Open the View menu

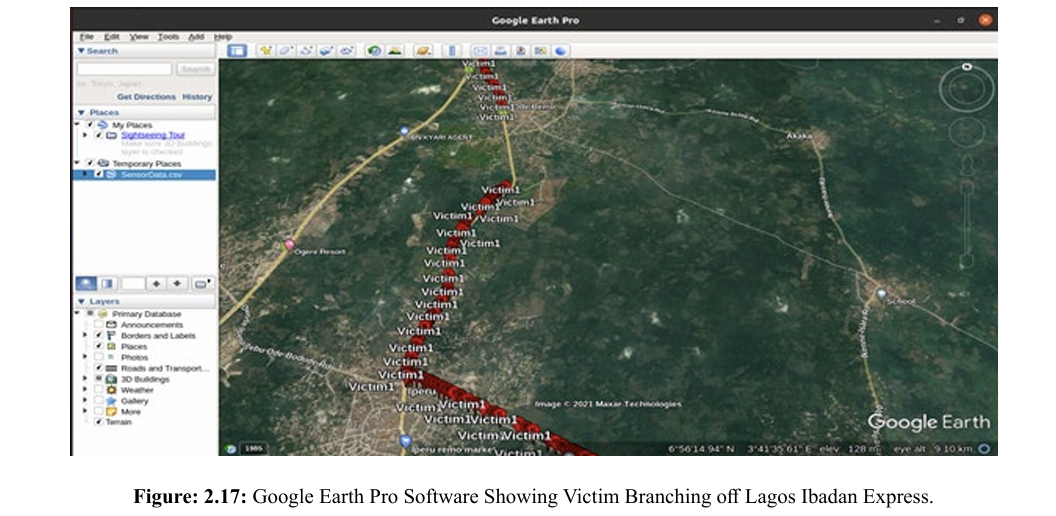(139, 37)
